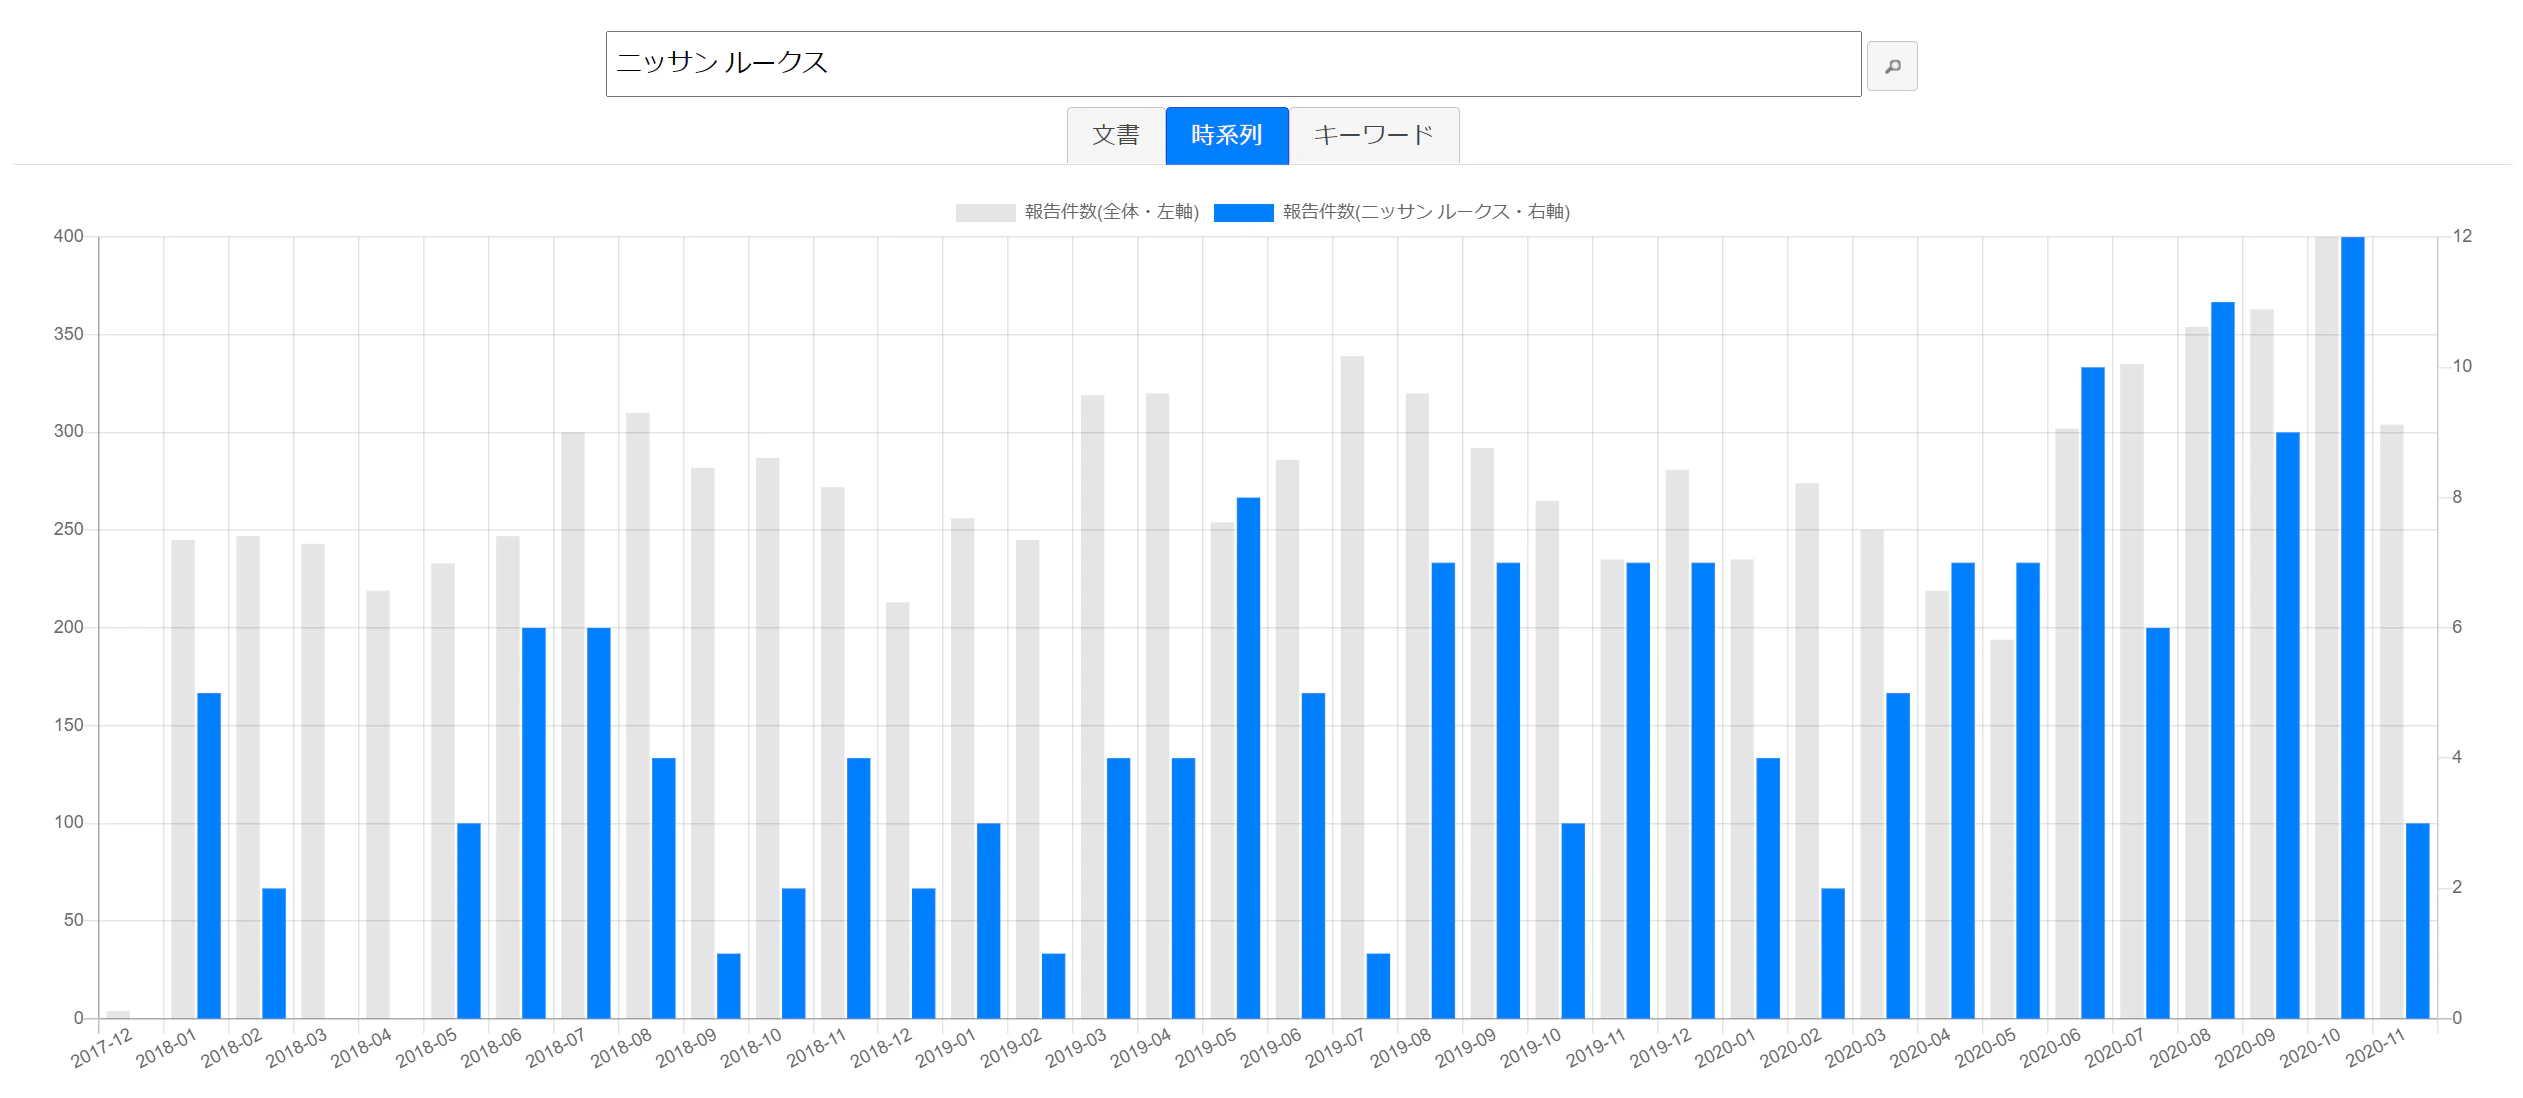Click the blue bar for 2020-11
This screenshot has height=1098, width=2523.
2417,920
